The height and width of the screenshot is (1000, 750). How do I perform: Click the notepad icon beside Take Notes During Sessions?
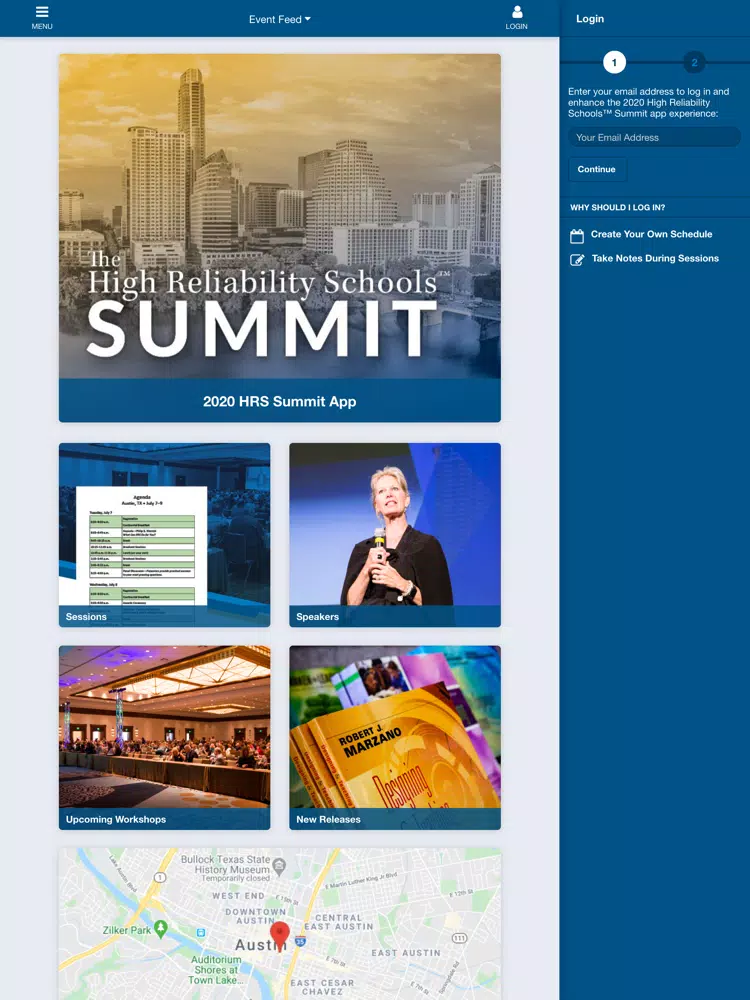point(577,260)
